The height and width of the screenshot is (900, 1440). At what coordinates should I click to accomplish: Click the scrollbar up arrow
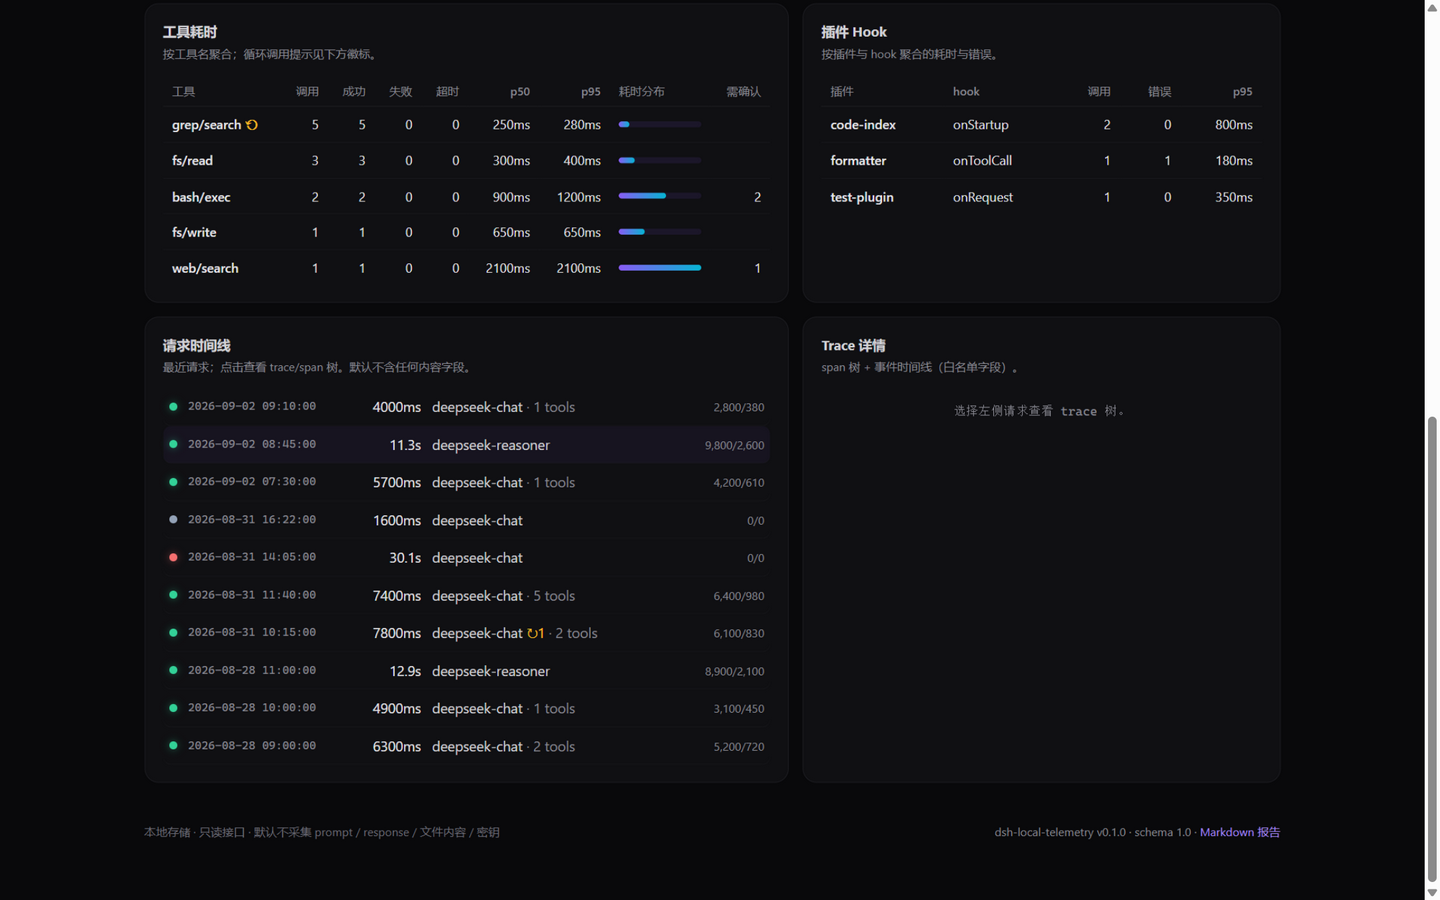tap(1432, 7)
